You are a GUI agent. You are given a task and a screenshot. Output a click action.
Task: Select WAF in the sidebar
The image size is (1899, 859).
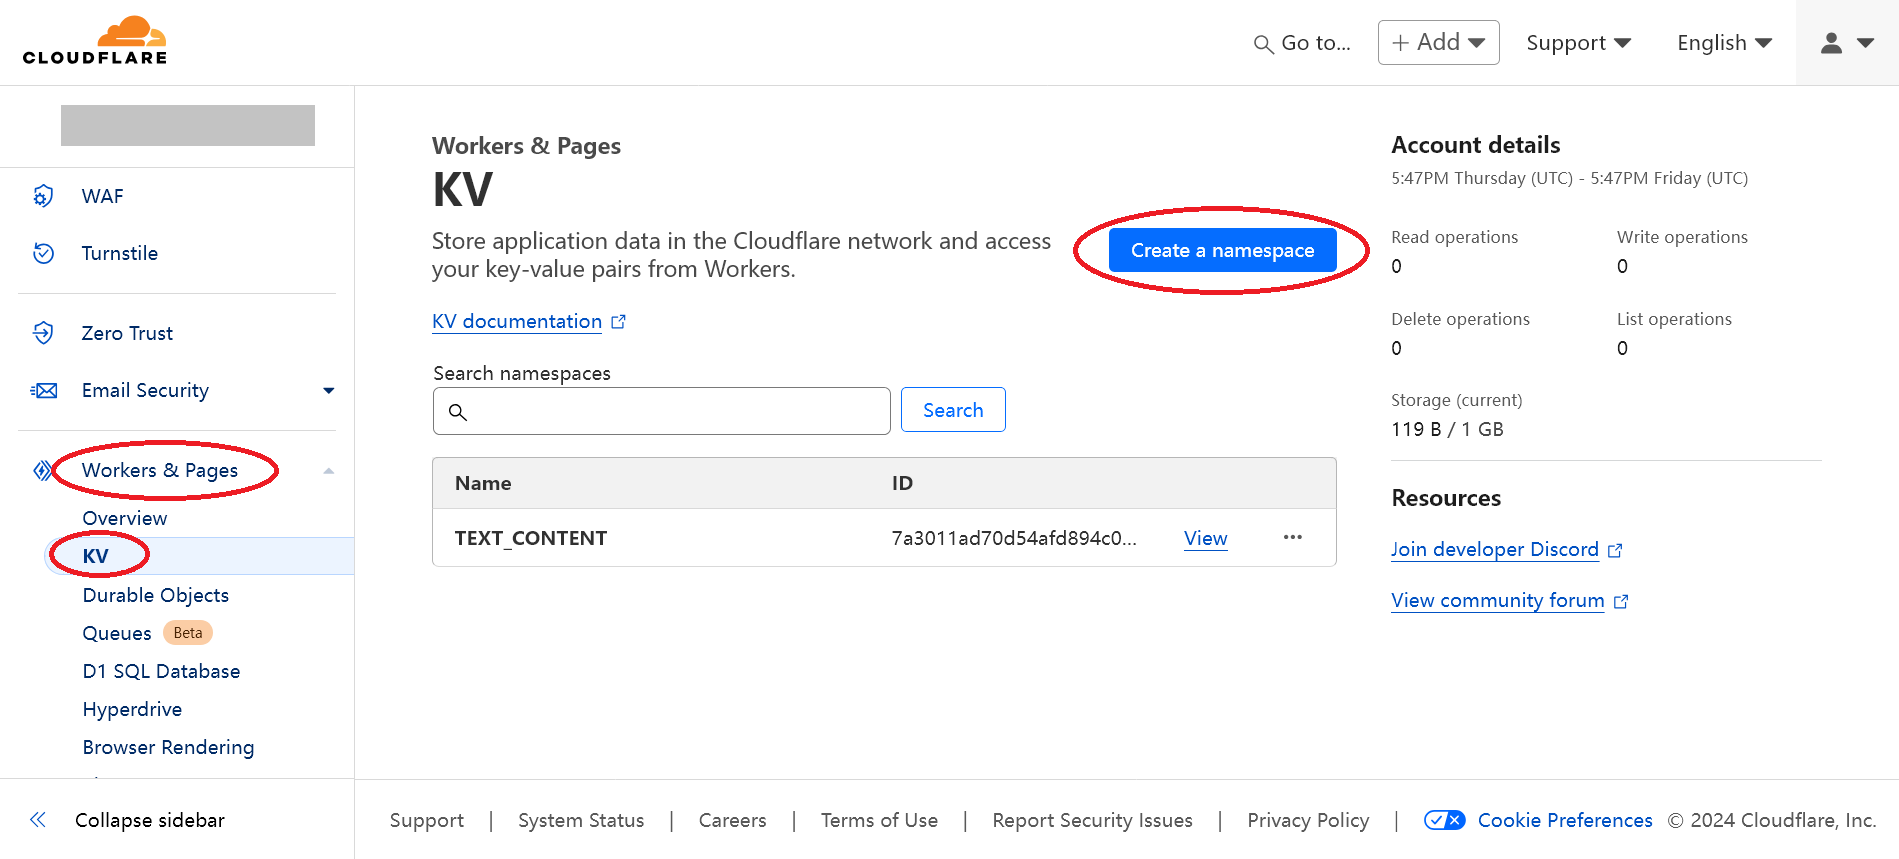[x=102, y=196]
